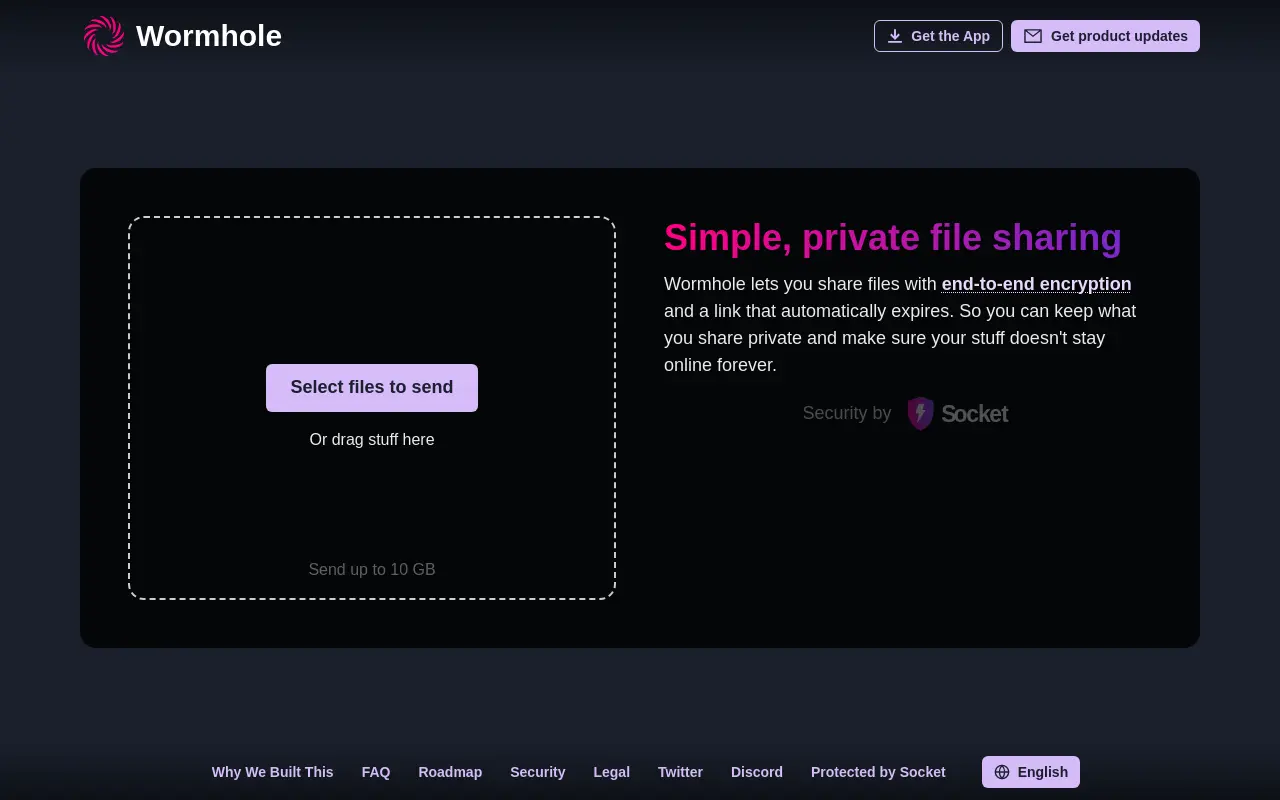Open the end-to-end encryption link
This screenshot has width=1280, height=800.
tap(1036, 284)
